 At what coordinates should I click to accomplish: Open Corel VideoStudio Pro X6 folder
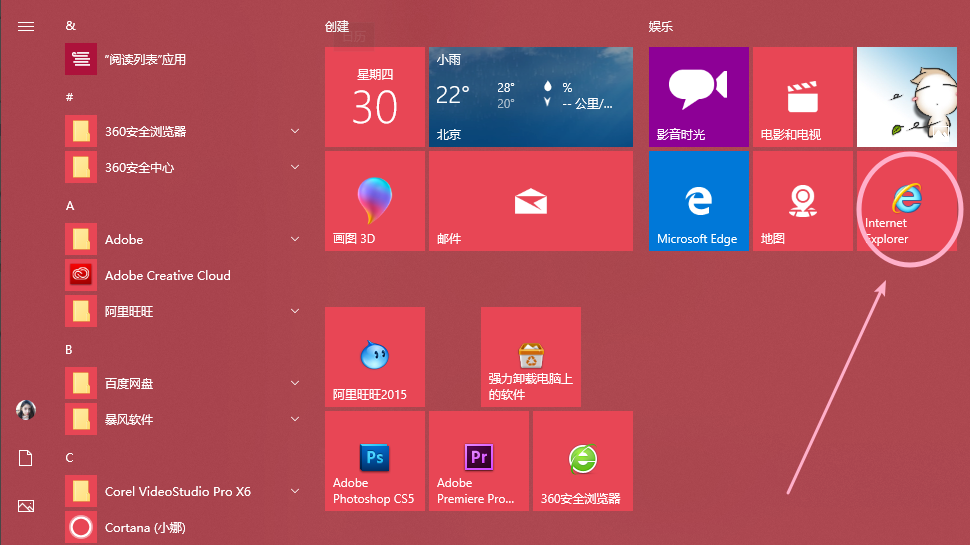pyautogui.click(x=186, y=491)
